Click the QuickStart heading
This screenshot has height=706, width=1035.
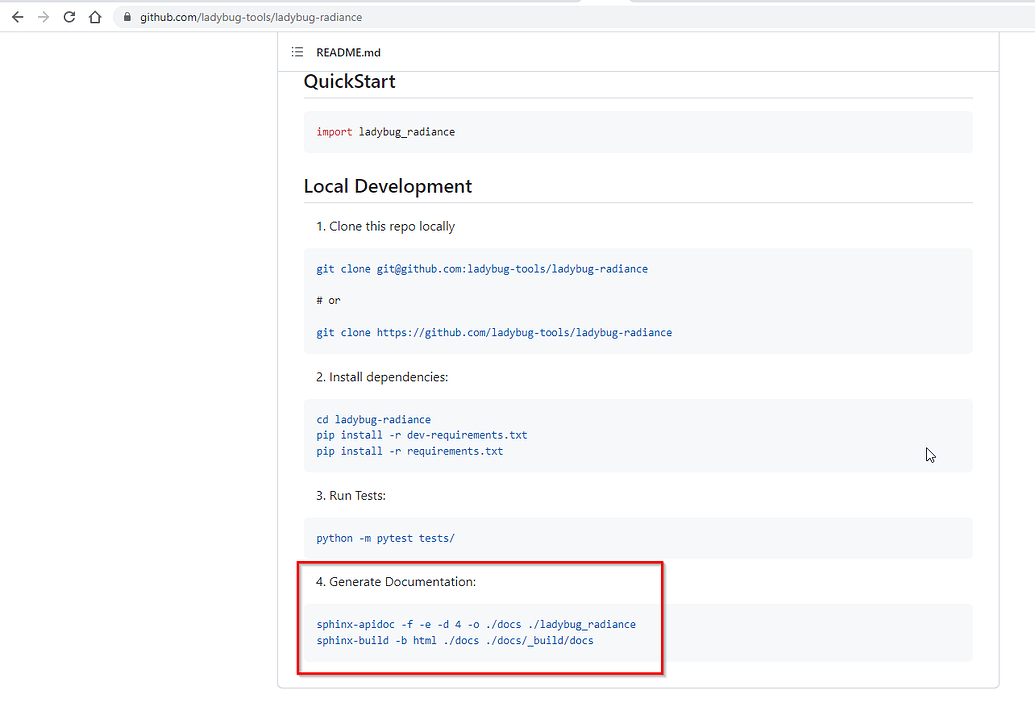click(349, 82)
